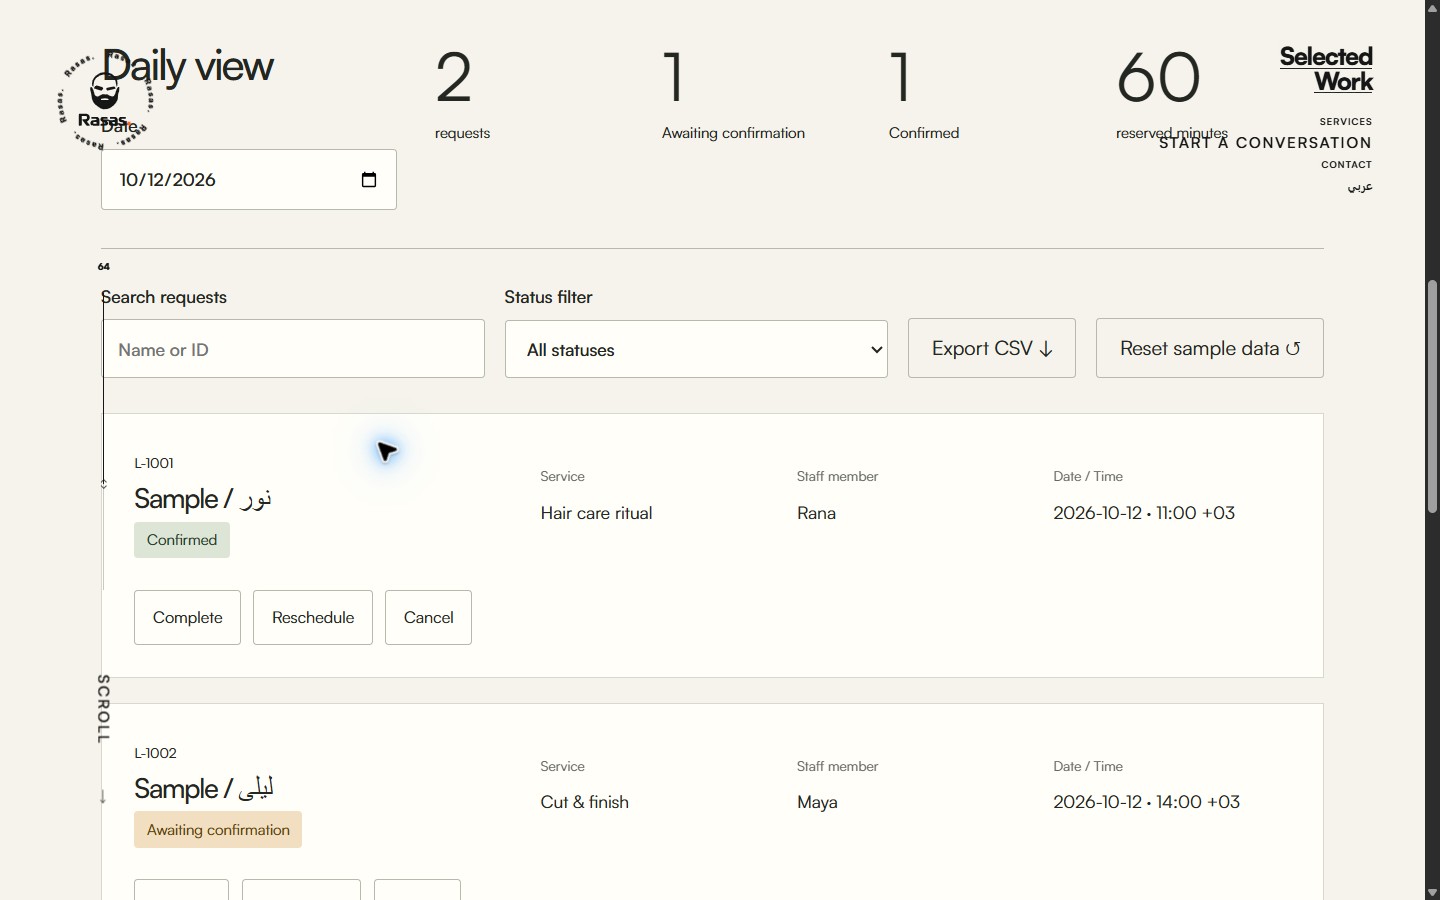The width and height of the screenshot is (1440, 900).
Task: Click the 60 reserved minutes stat
Action: 1172,95
